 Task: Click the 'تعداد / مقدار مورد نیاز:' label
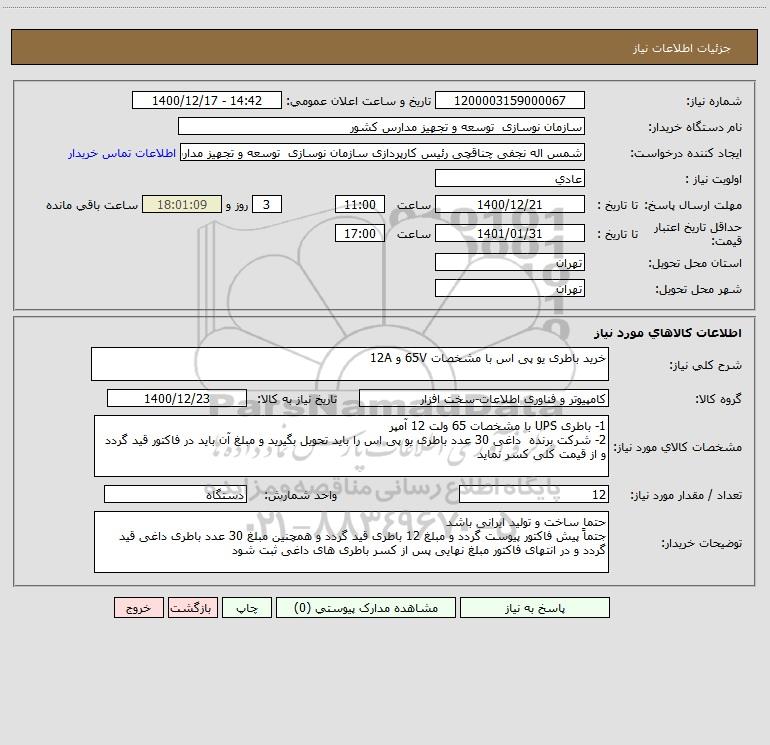point(686,495)
